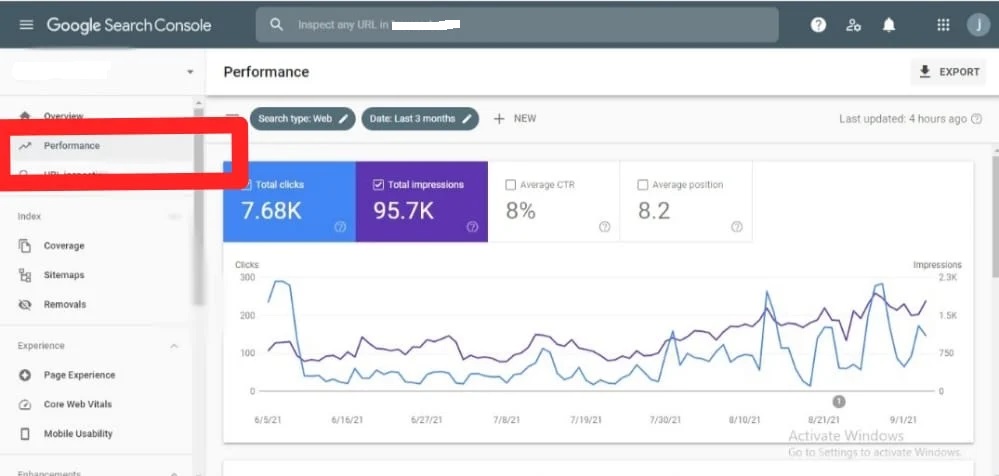
Task: Click the chart annotation marker 1
Action: (839, 401)
